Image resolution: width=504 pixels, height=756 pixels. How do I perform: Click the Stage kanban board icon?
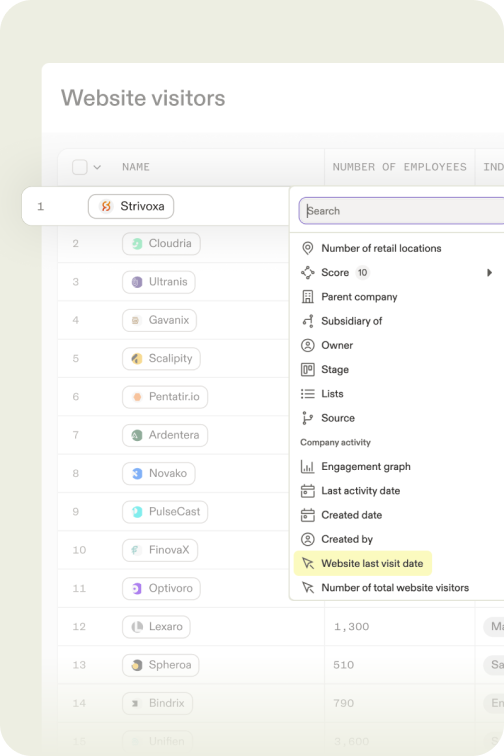point(307,369)
